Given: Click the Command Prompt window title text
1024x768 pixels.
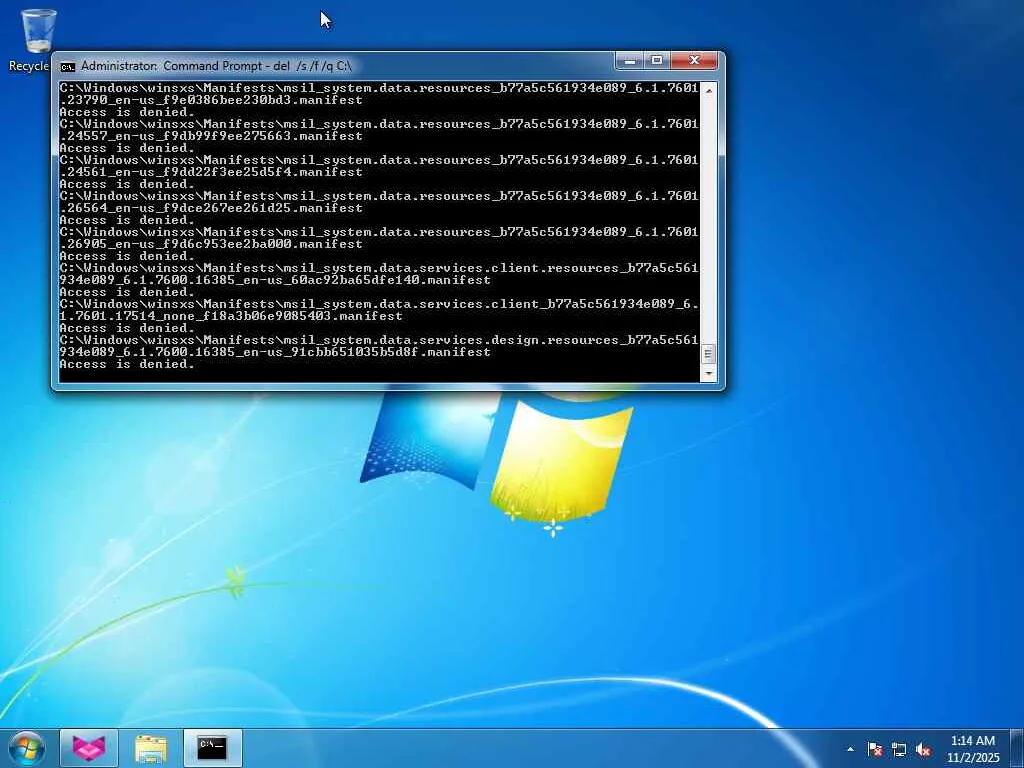Looking at the screenshot, I should click(x=216, y=66).
